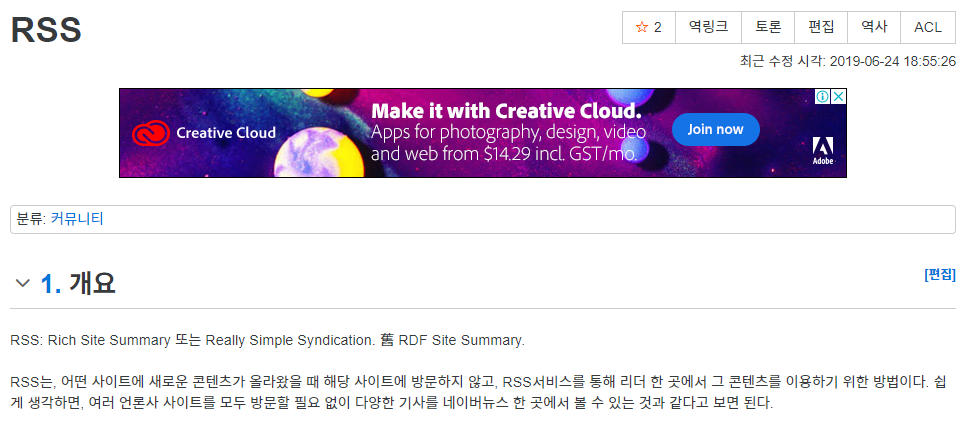Jump to section number 1. link
This screenshot has width=970, height=438.
(x=51, y=283)
